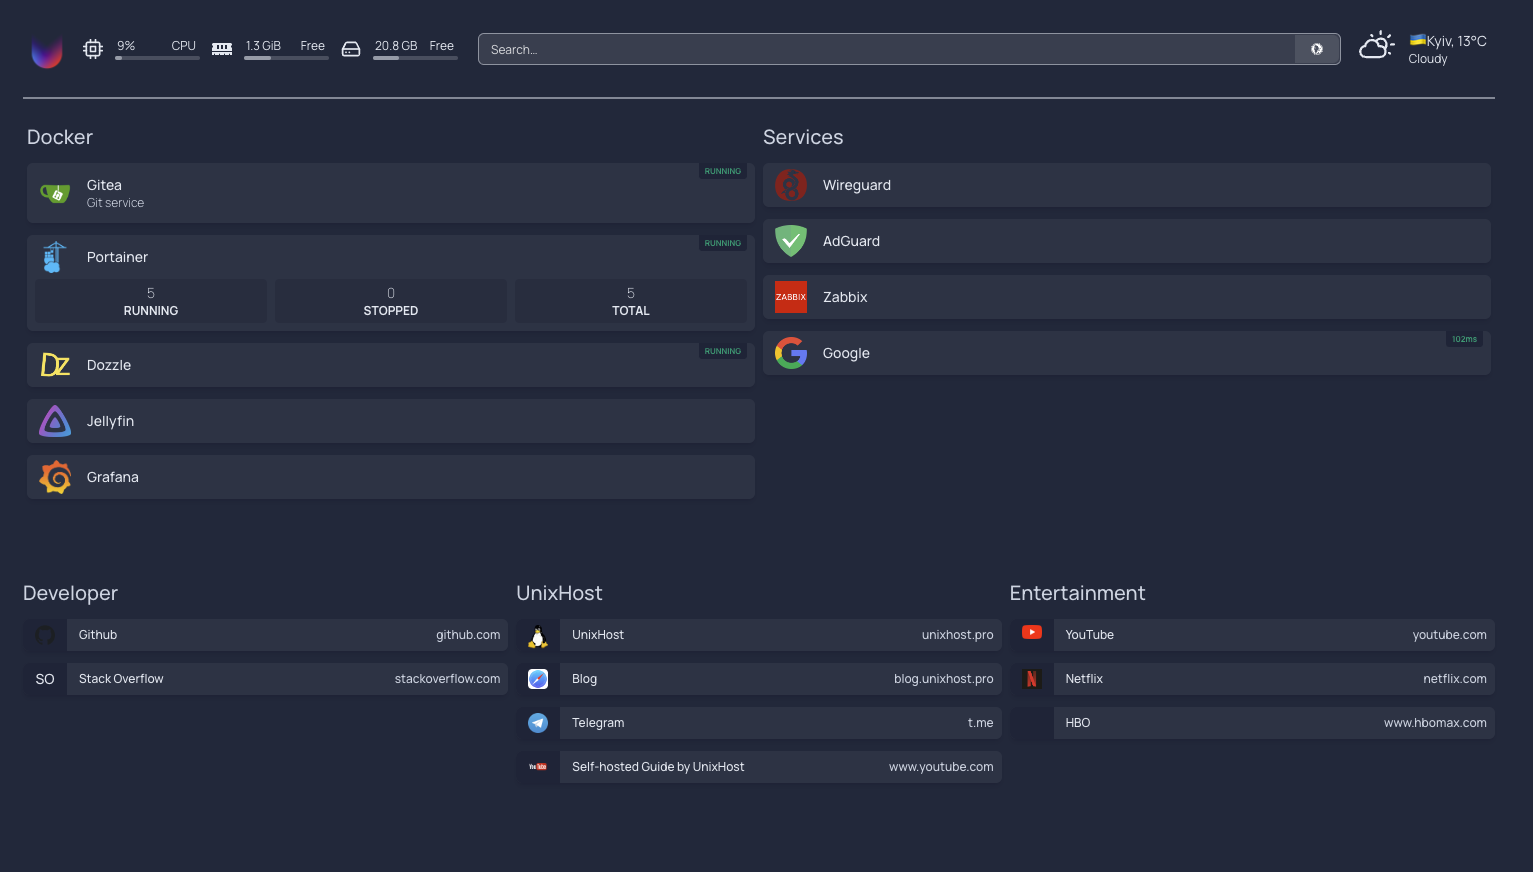
Task: Click the Zabbix red logo icon
Action: 791,297
